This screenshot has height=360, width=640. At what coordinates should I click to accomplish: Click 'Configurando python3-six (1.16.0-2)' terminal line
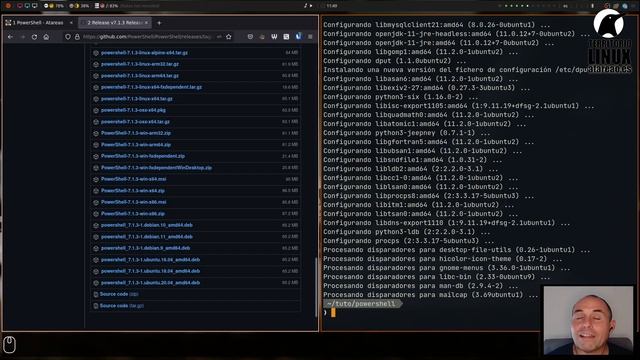(400, 97)
